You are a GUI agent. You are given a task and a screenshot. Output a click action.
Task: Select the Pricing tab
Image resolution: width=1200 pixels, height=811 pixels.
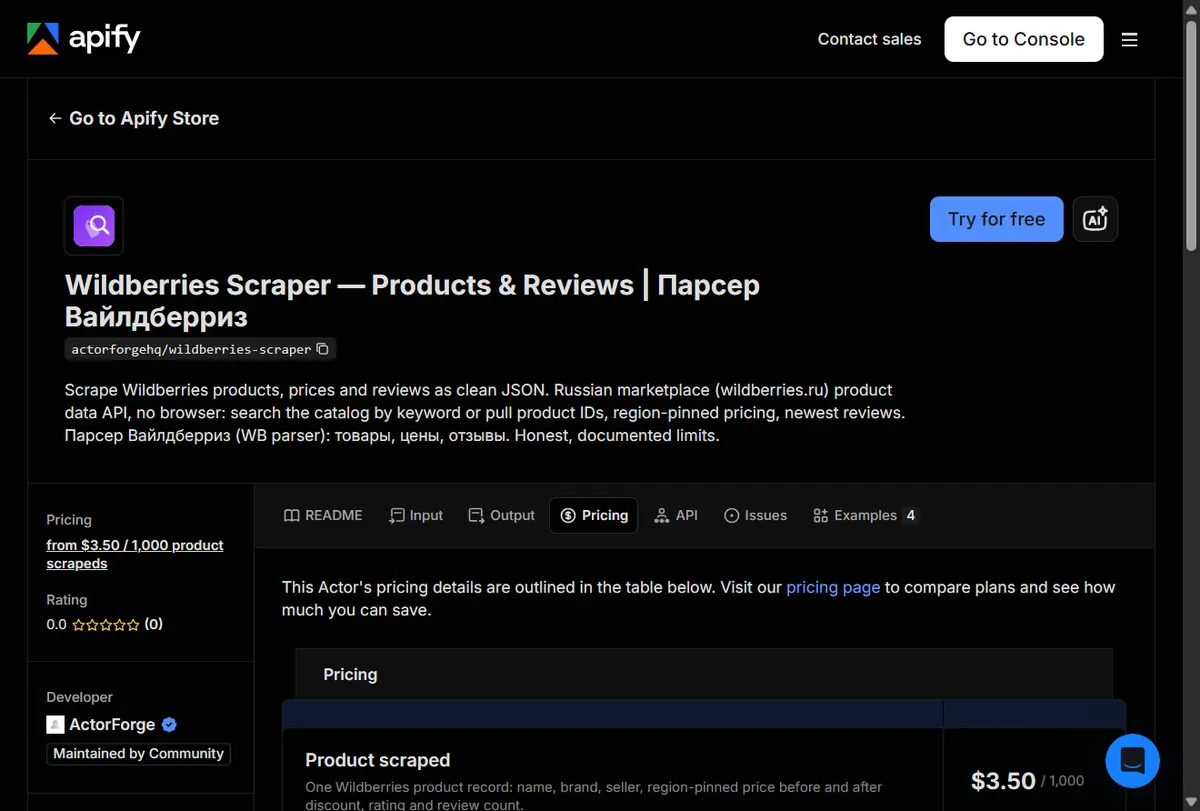tap(593, 515)
